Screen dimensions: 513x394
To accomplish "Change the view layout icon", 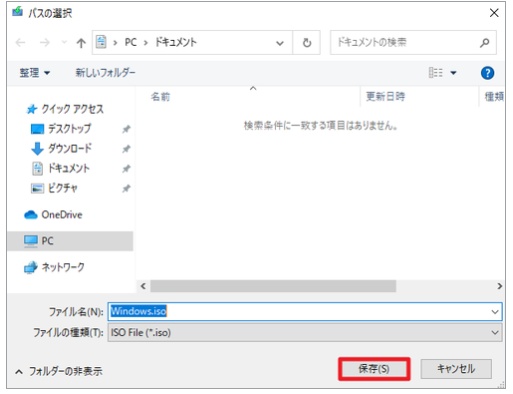I will pyautogui.click(x=436, y=72).
